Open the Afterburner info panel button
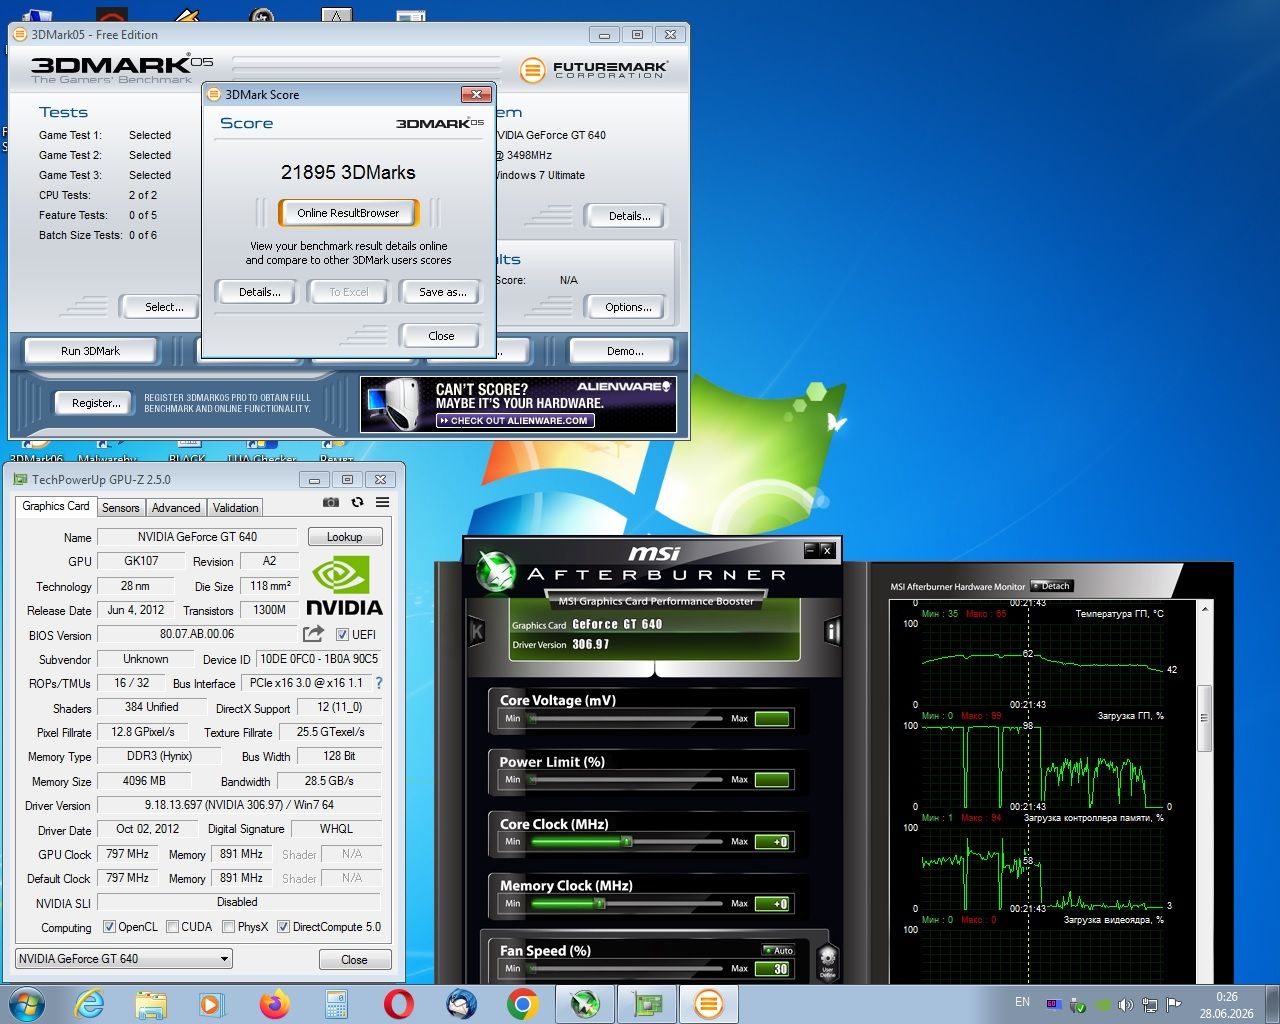This screenshot has height=1024, width=1280. click(832, 631)
